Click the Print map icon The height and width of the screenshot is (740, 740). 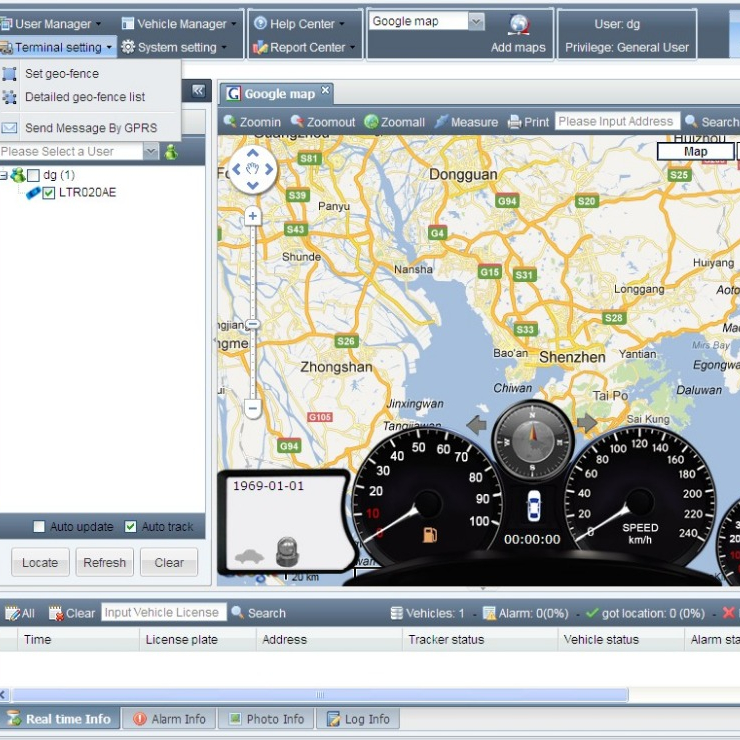pos(514,122)
